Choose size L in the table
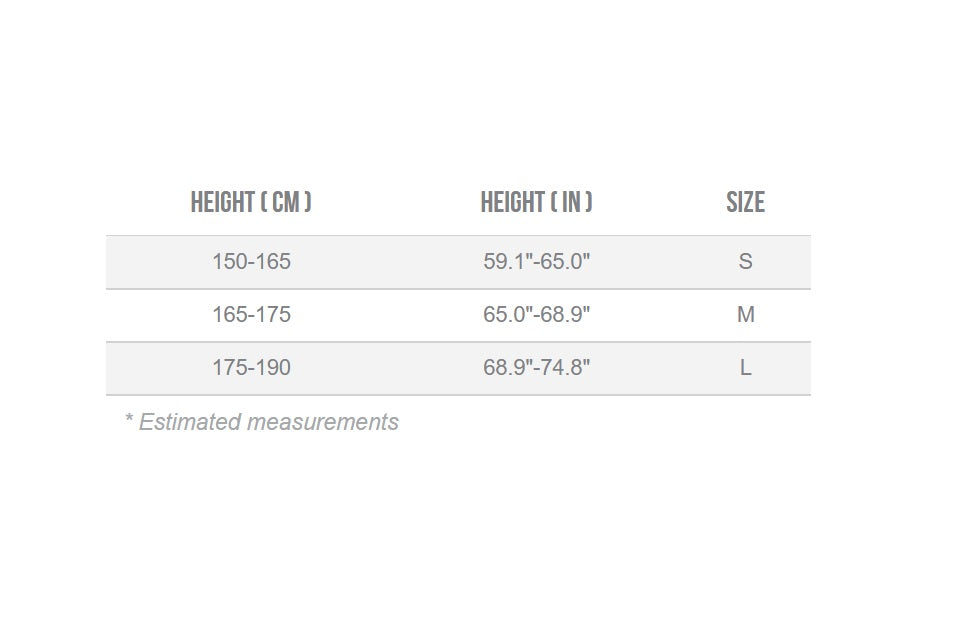970x640 pixels. [745, 368]
